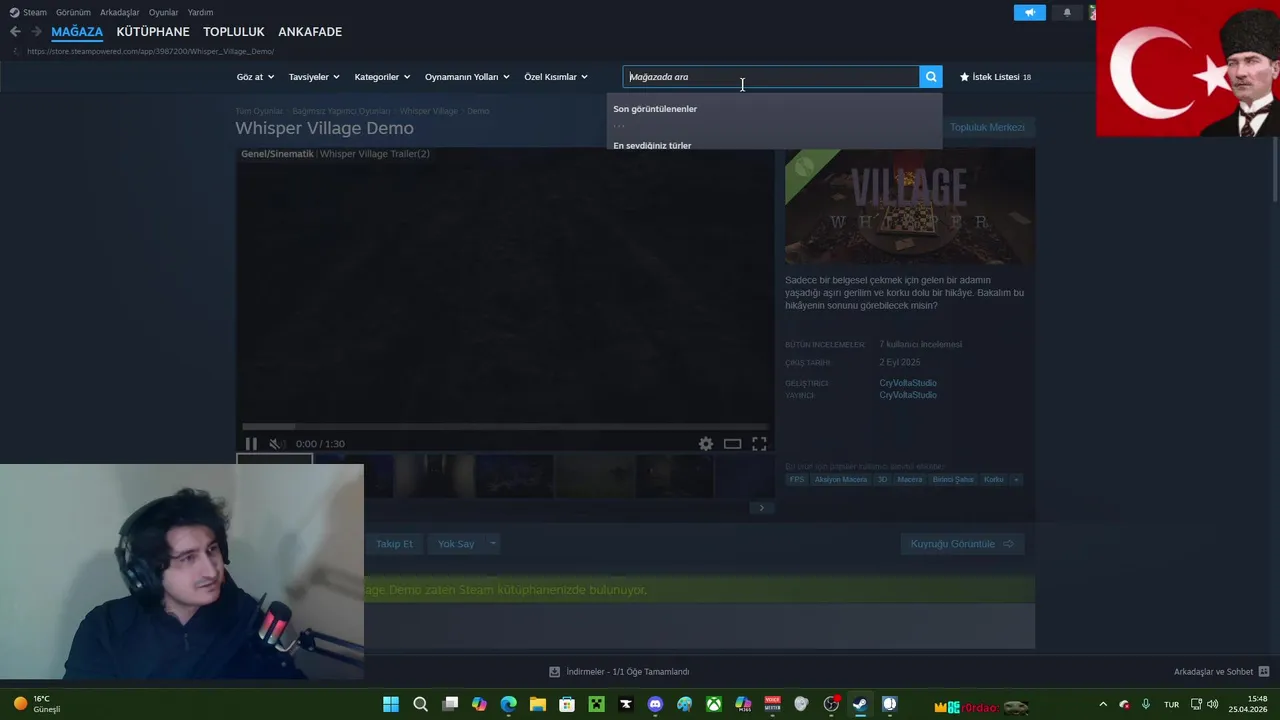The height and width of the screenshot is (720, 1280).
Task: Open volume control in system tray
Action: (1213, 705)
